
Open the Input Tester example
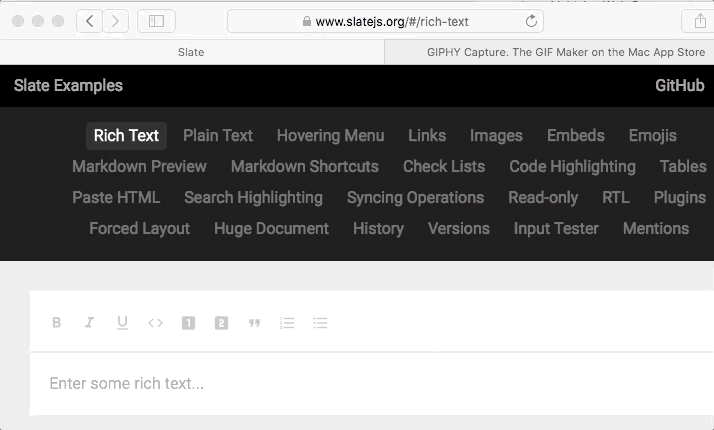(x=556, y=228)
